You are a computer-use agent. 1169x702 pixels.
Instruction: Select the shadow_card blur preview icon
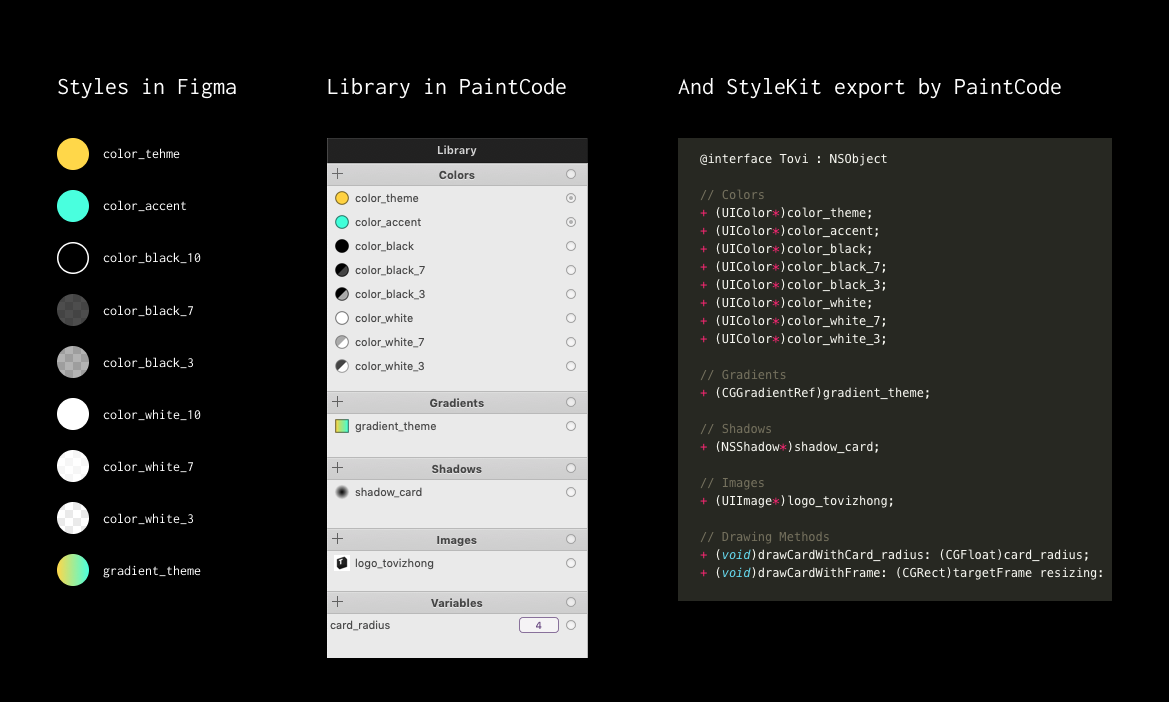(341, 492)
